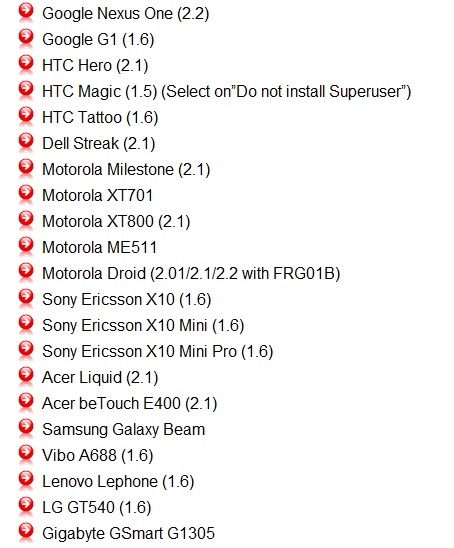Image resolution: width=454 pixels, height=548 pixels.
Task: Click the red arrow beside Samsung Galaxy Beam
Action: pos(26,427)
